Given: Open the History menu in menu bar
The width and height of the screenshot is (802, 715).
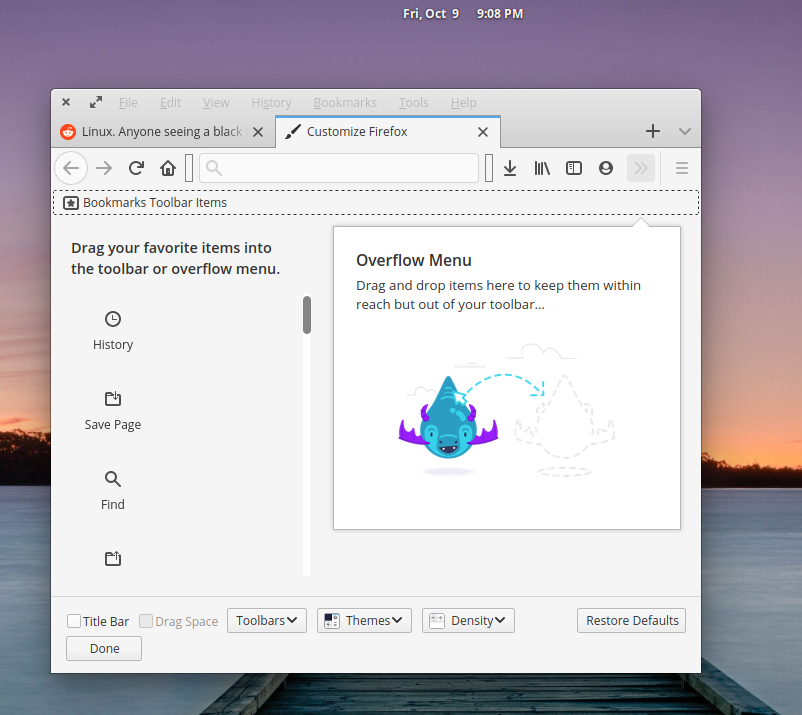Looking at the screenshot, I should point(271,103).
